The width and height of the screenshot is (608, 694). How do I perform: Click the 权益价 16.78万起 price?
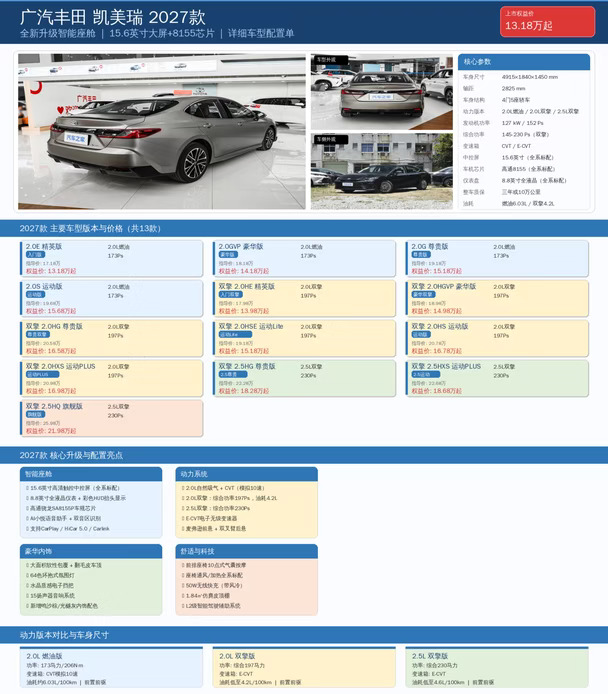(437, 351)
